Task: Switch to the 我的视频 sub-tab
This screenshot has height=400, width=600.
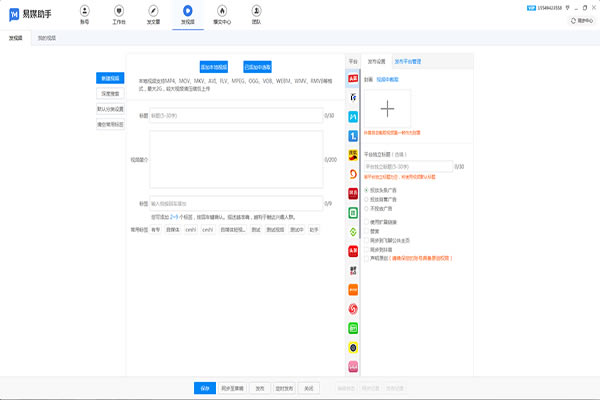Action: click(47, 38)
